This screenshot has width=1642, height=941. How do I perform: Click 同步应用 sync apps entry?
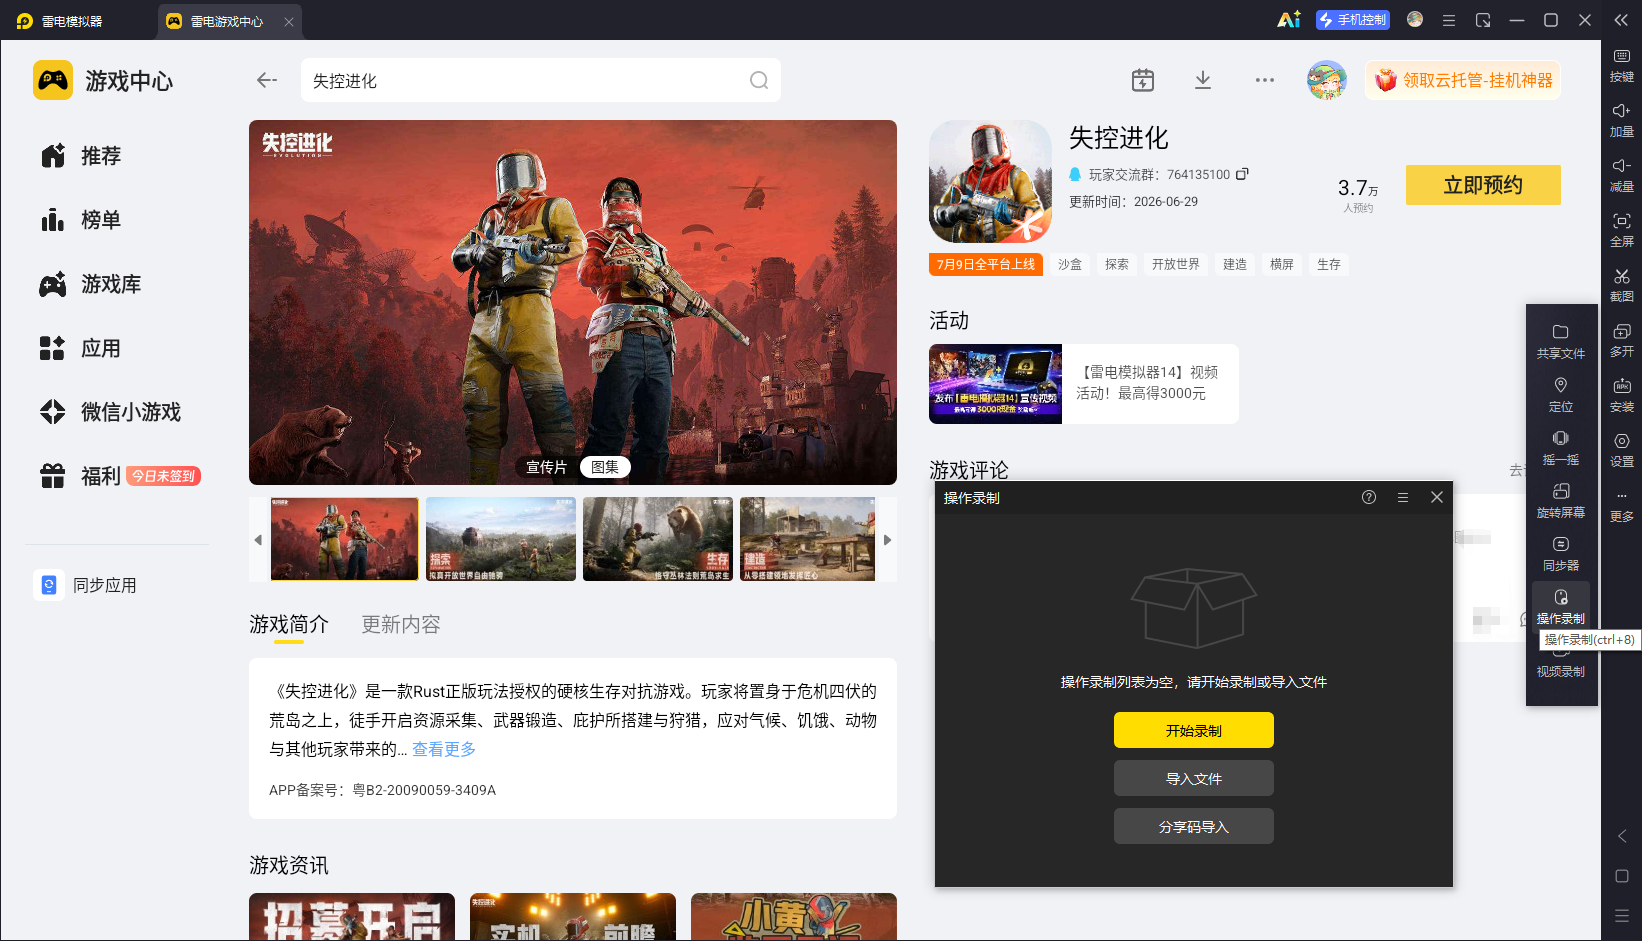(85, 585)
